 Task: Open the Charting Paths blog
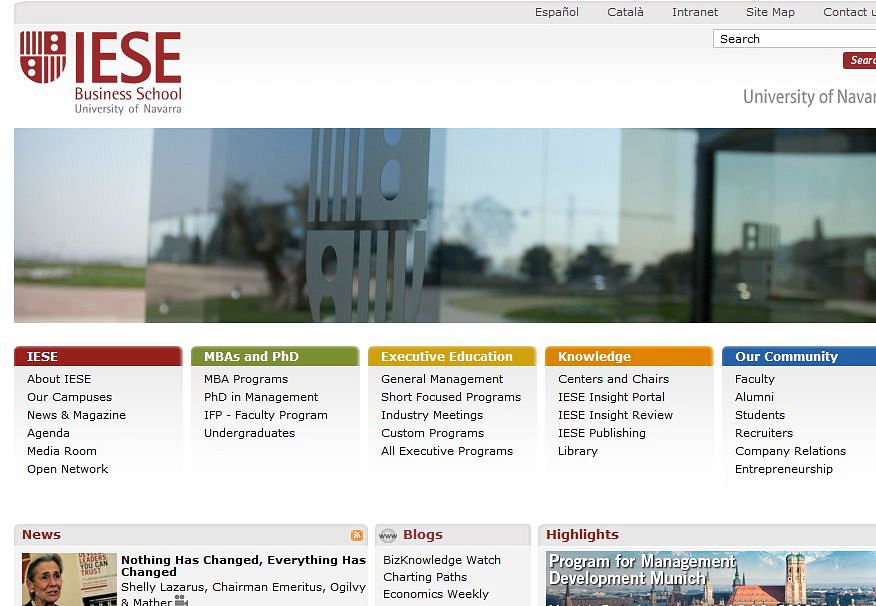tap(425, 577)
